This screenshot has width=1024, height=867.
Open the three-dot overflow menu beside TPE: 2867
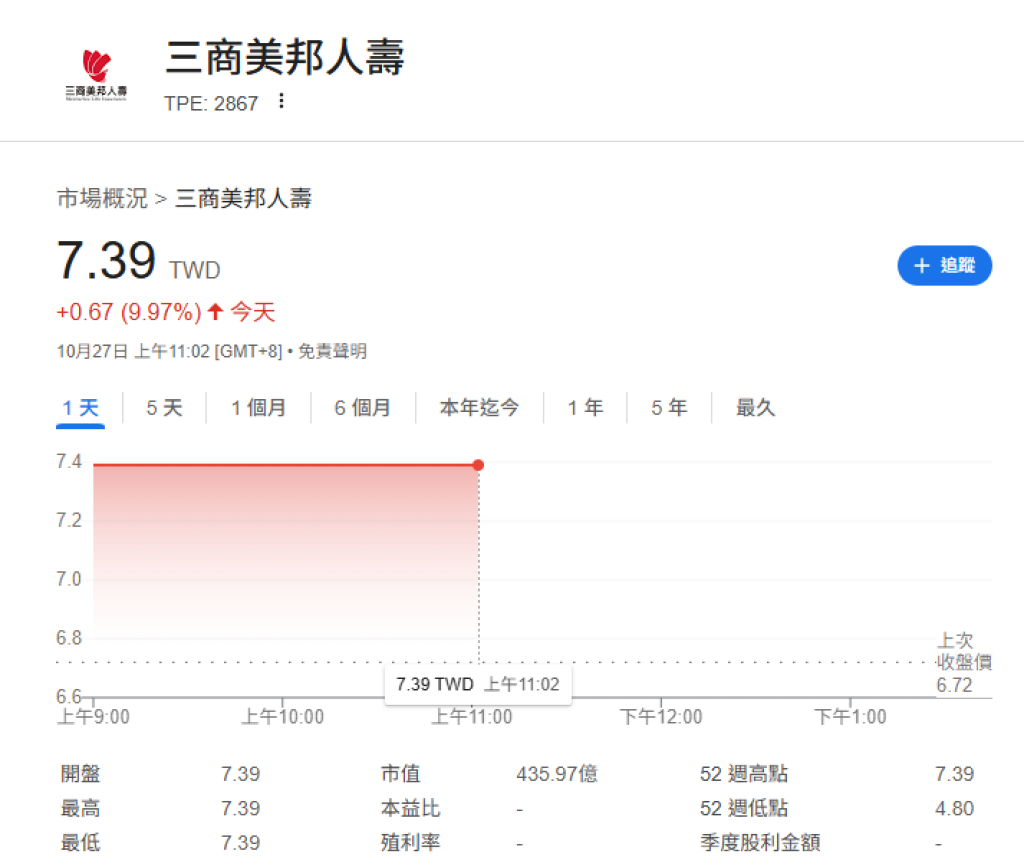pyautogui.click(x=281, y=101)
